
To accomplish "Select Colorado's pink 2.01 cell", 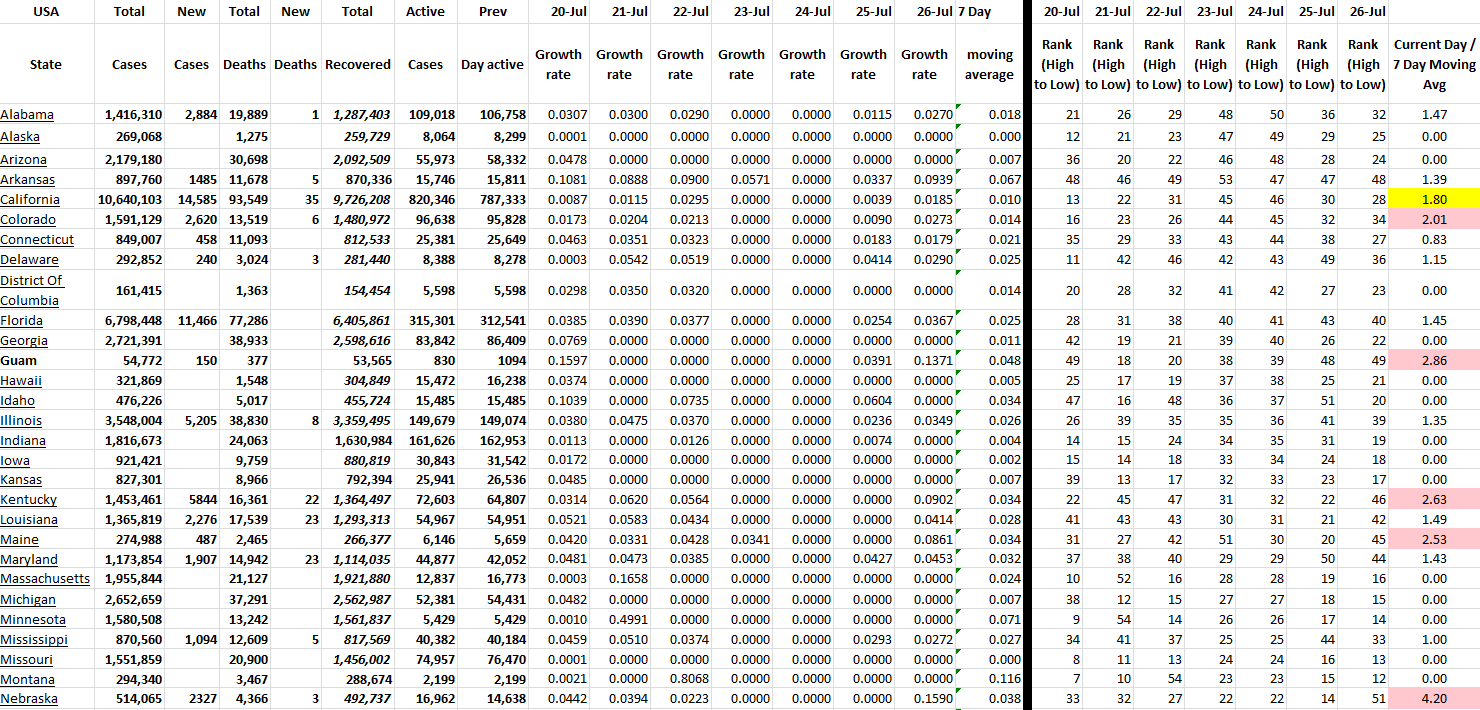I will tap(1433, 219).
